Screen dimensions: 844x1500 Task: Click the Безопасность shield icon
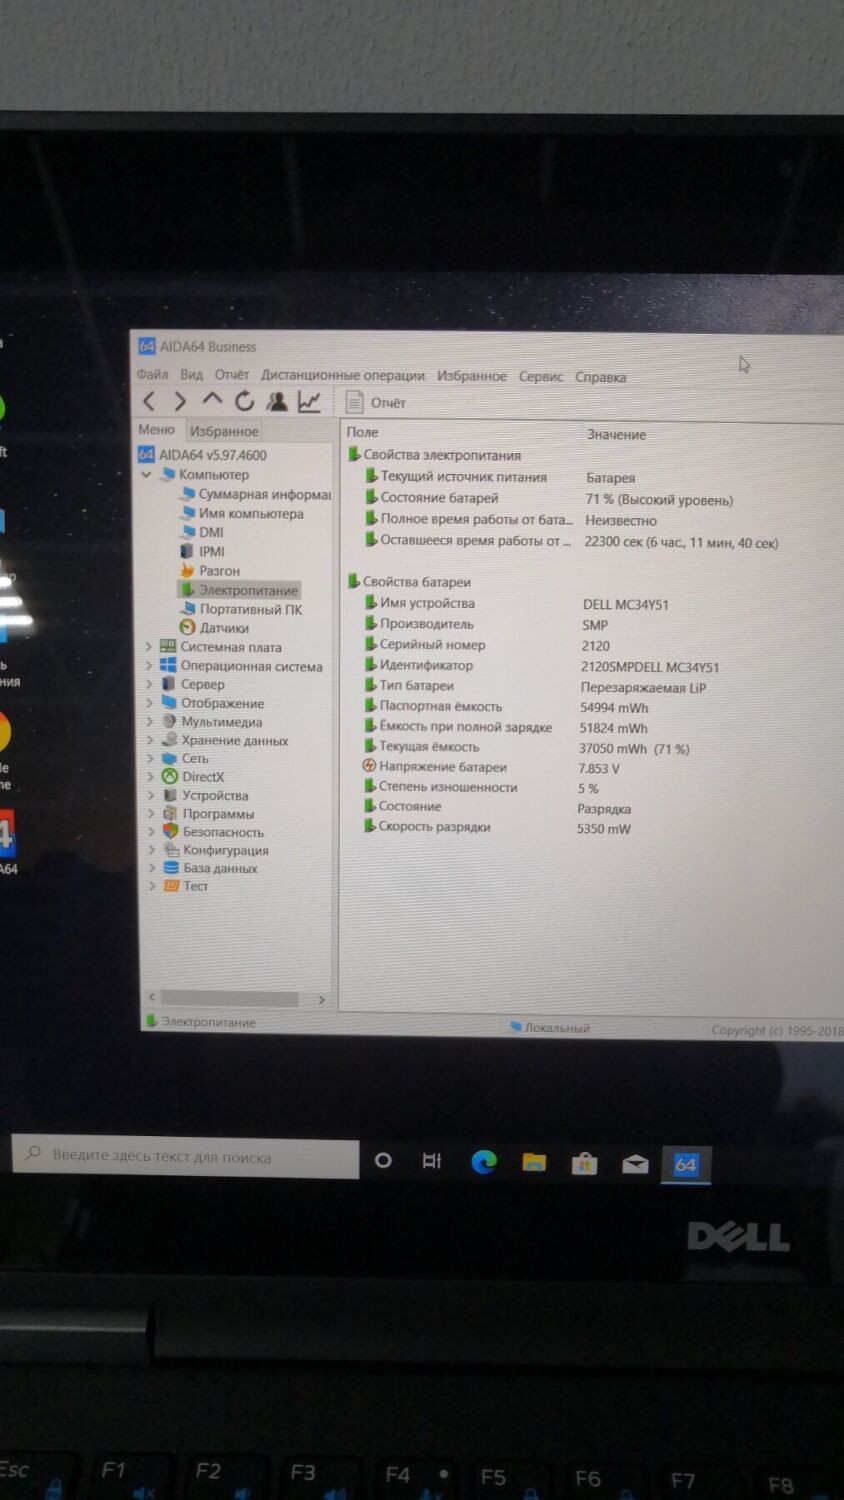click(x=171, y=831)
